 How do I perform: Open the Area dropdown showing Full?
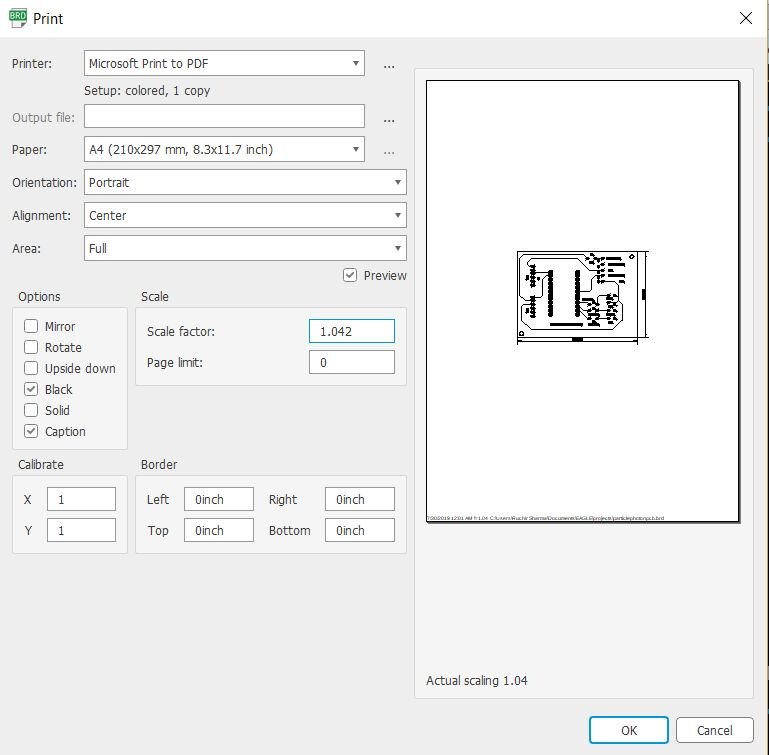pyautogui.click(x=245, y=248)
